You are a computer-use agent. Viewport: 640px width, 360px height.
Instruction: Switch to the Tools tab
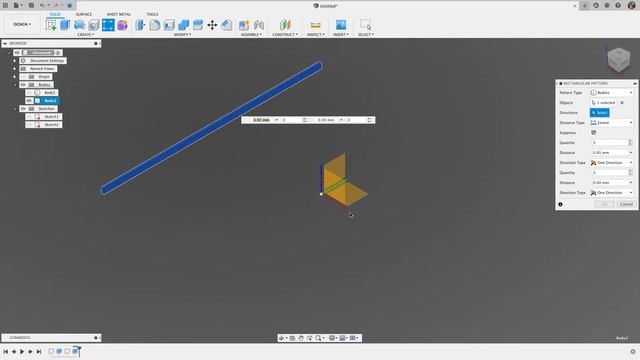tap(152, 14)
